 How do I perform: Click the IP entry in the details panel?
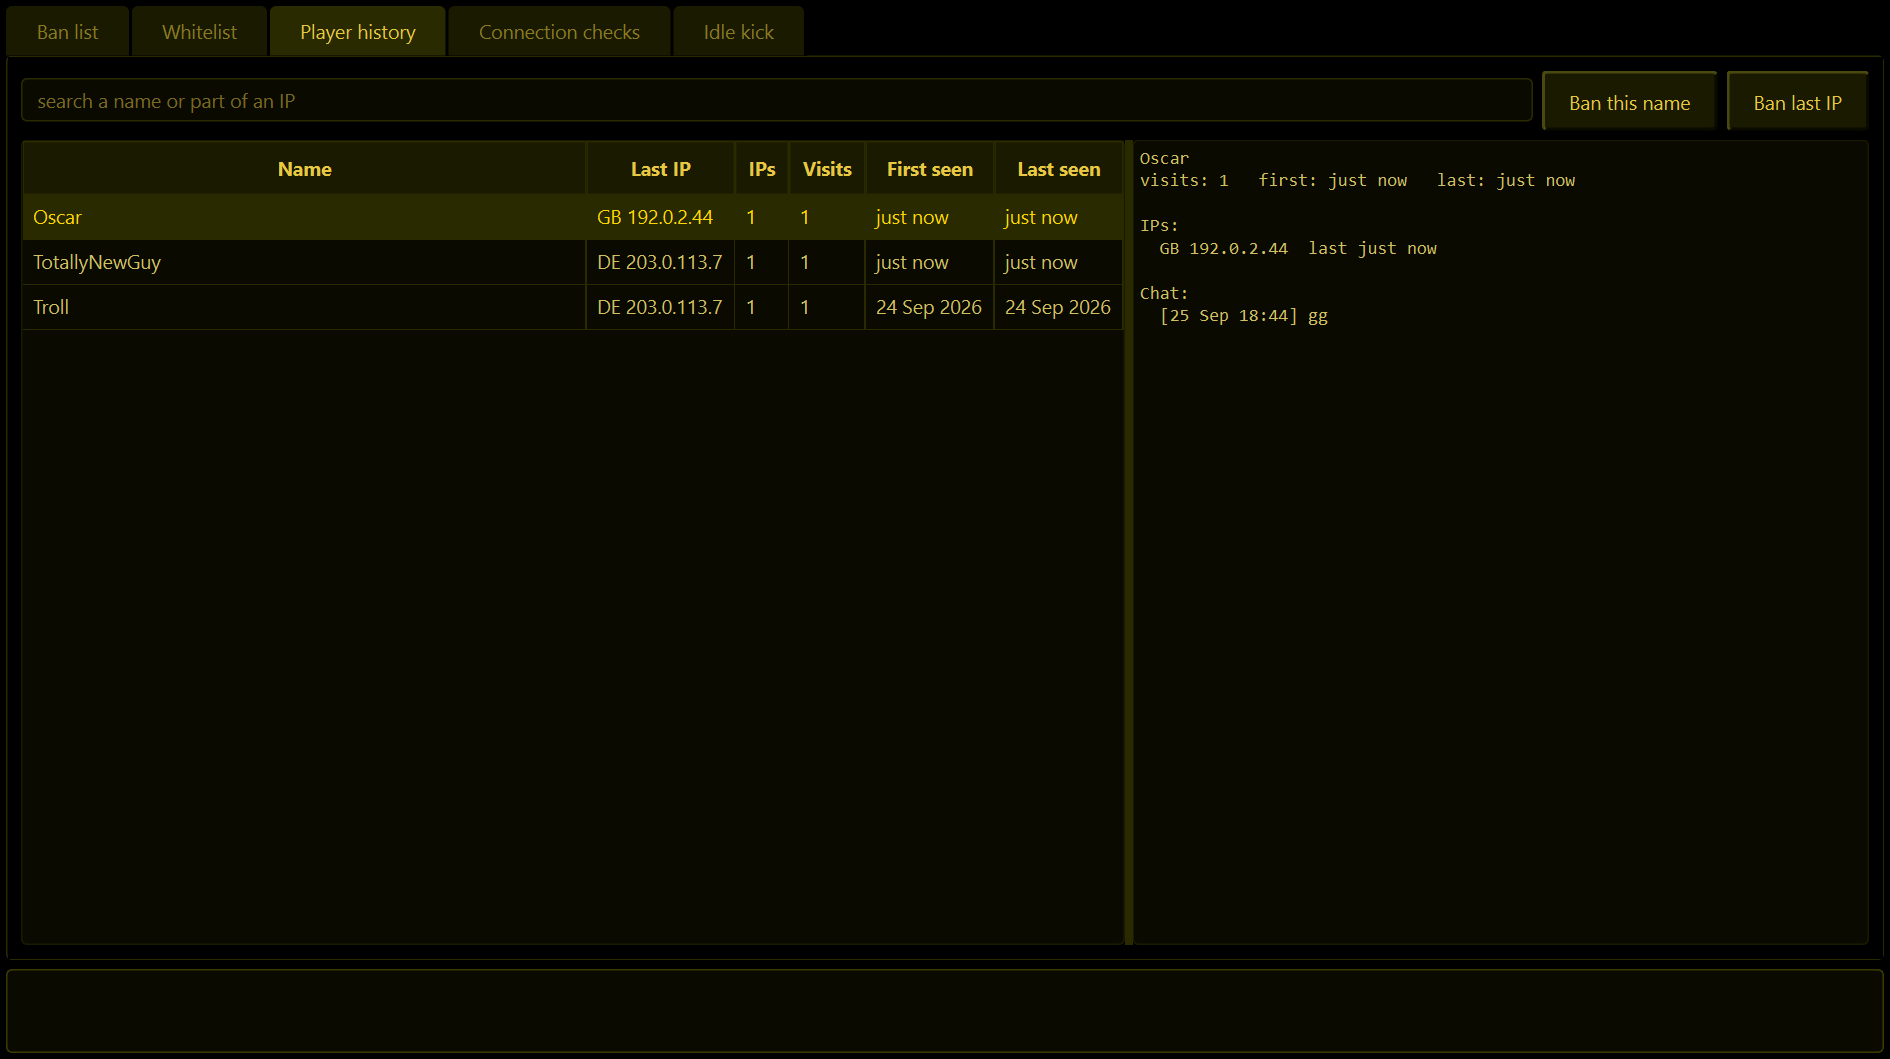tap(1298, 248)
